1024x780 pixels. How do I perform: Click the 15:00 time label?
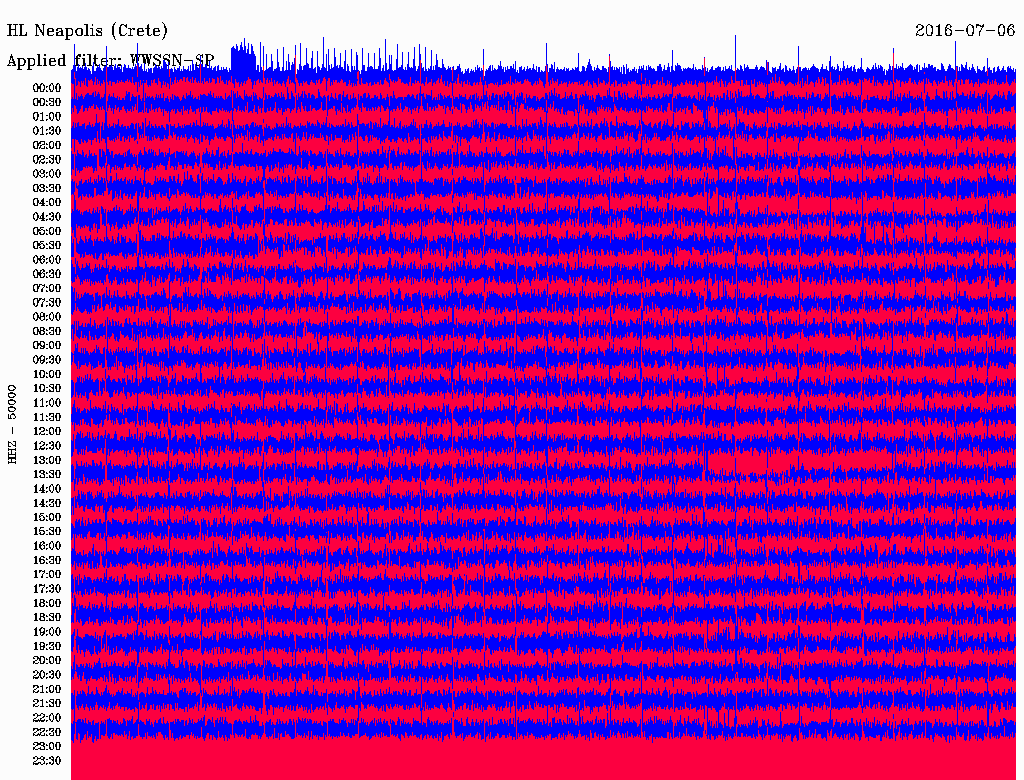tap(47, 517)
